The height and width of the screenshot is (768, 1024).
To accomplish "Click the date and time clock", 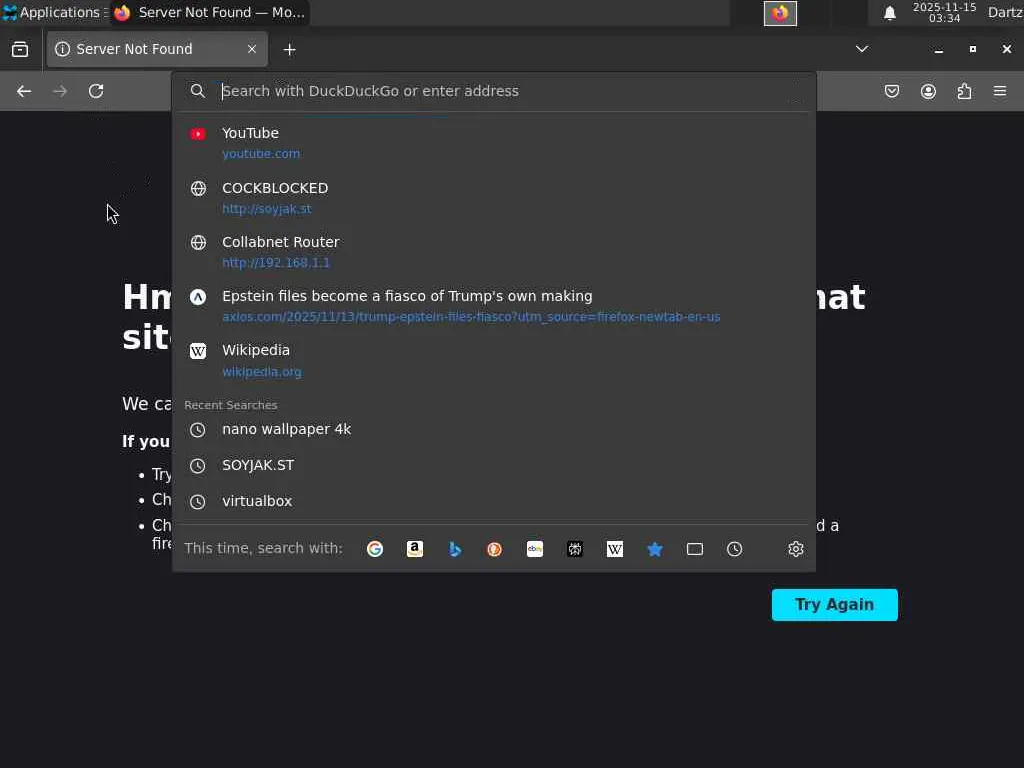I will pyautogui.click(x=944, y=12).
